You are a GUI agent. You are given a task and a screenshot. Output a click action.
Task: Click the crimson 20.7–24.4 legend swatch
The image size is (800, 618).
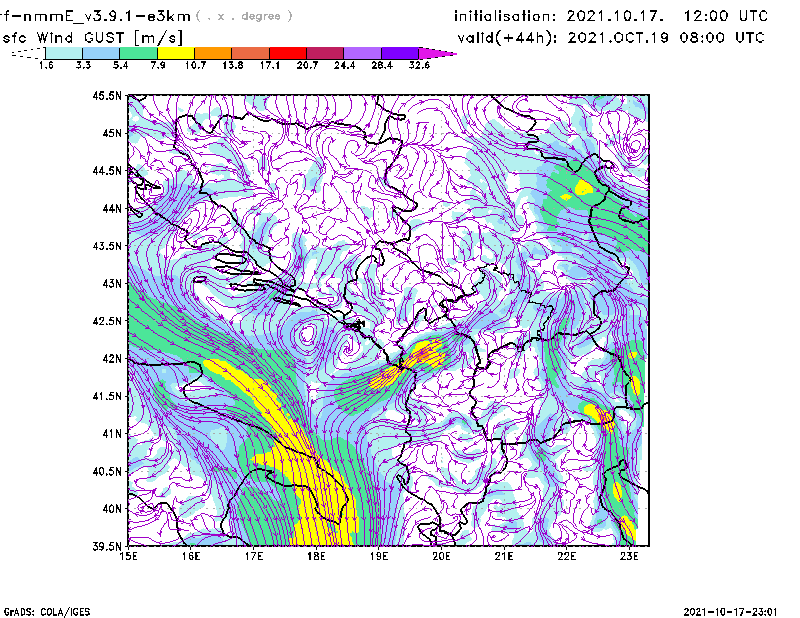pos(325,53)
